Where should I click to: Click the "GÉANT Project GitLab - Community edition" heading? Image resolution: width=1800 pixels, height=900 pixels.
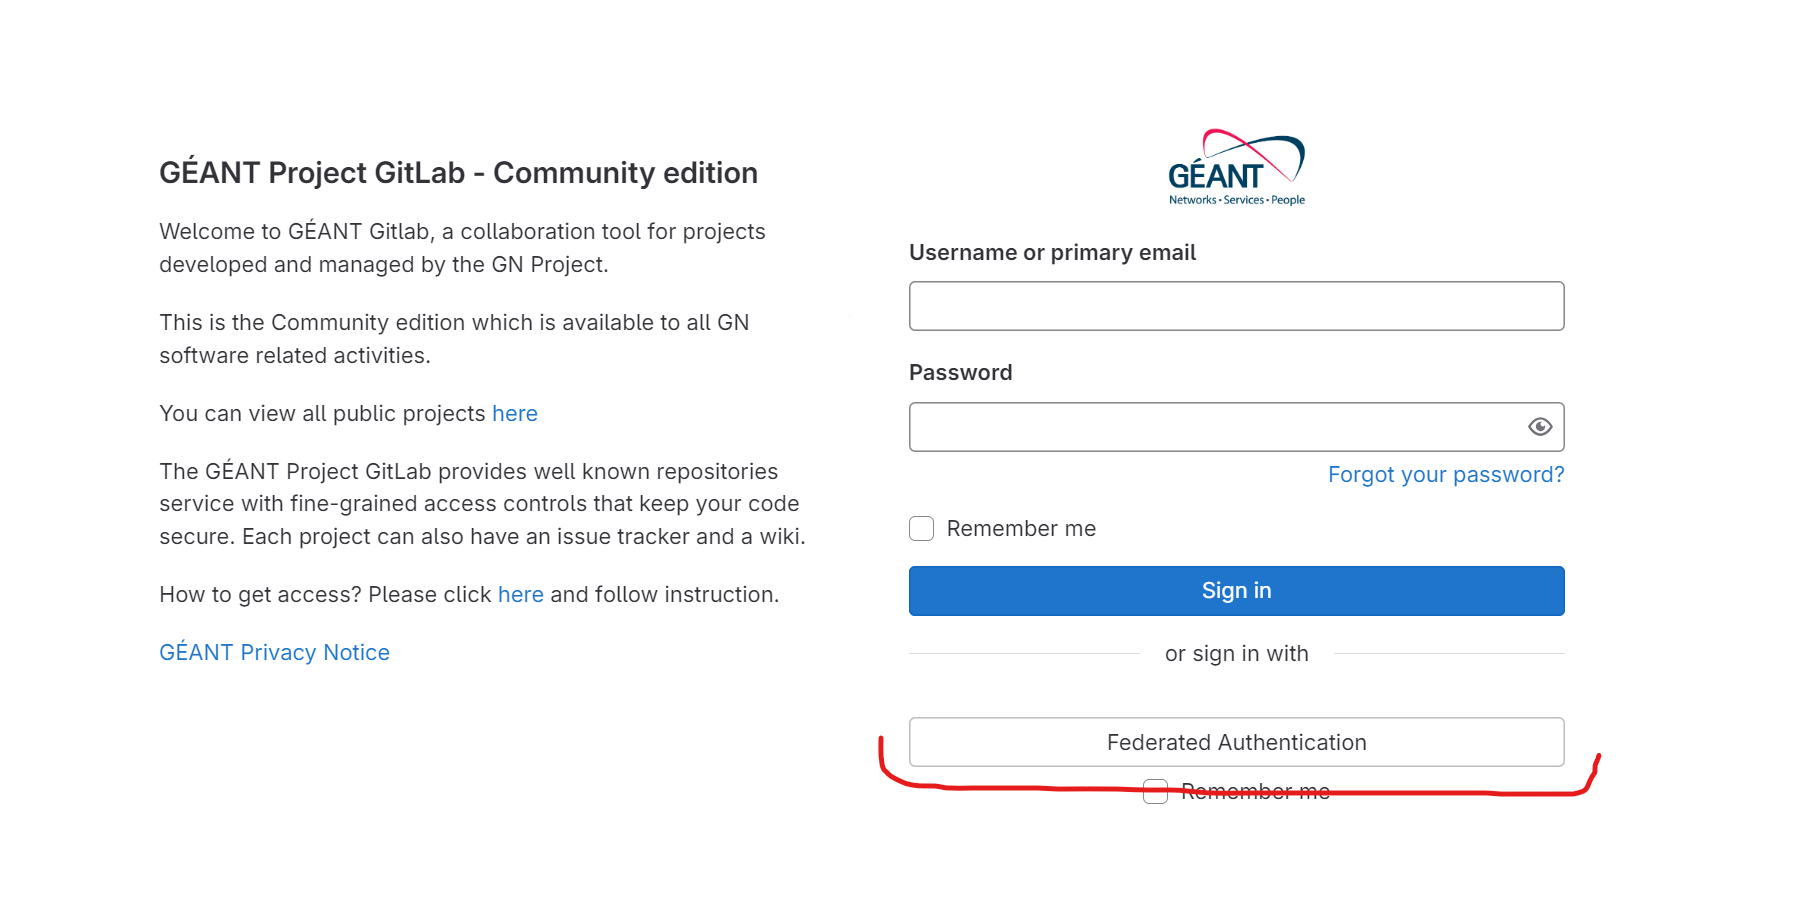point(458,173)
